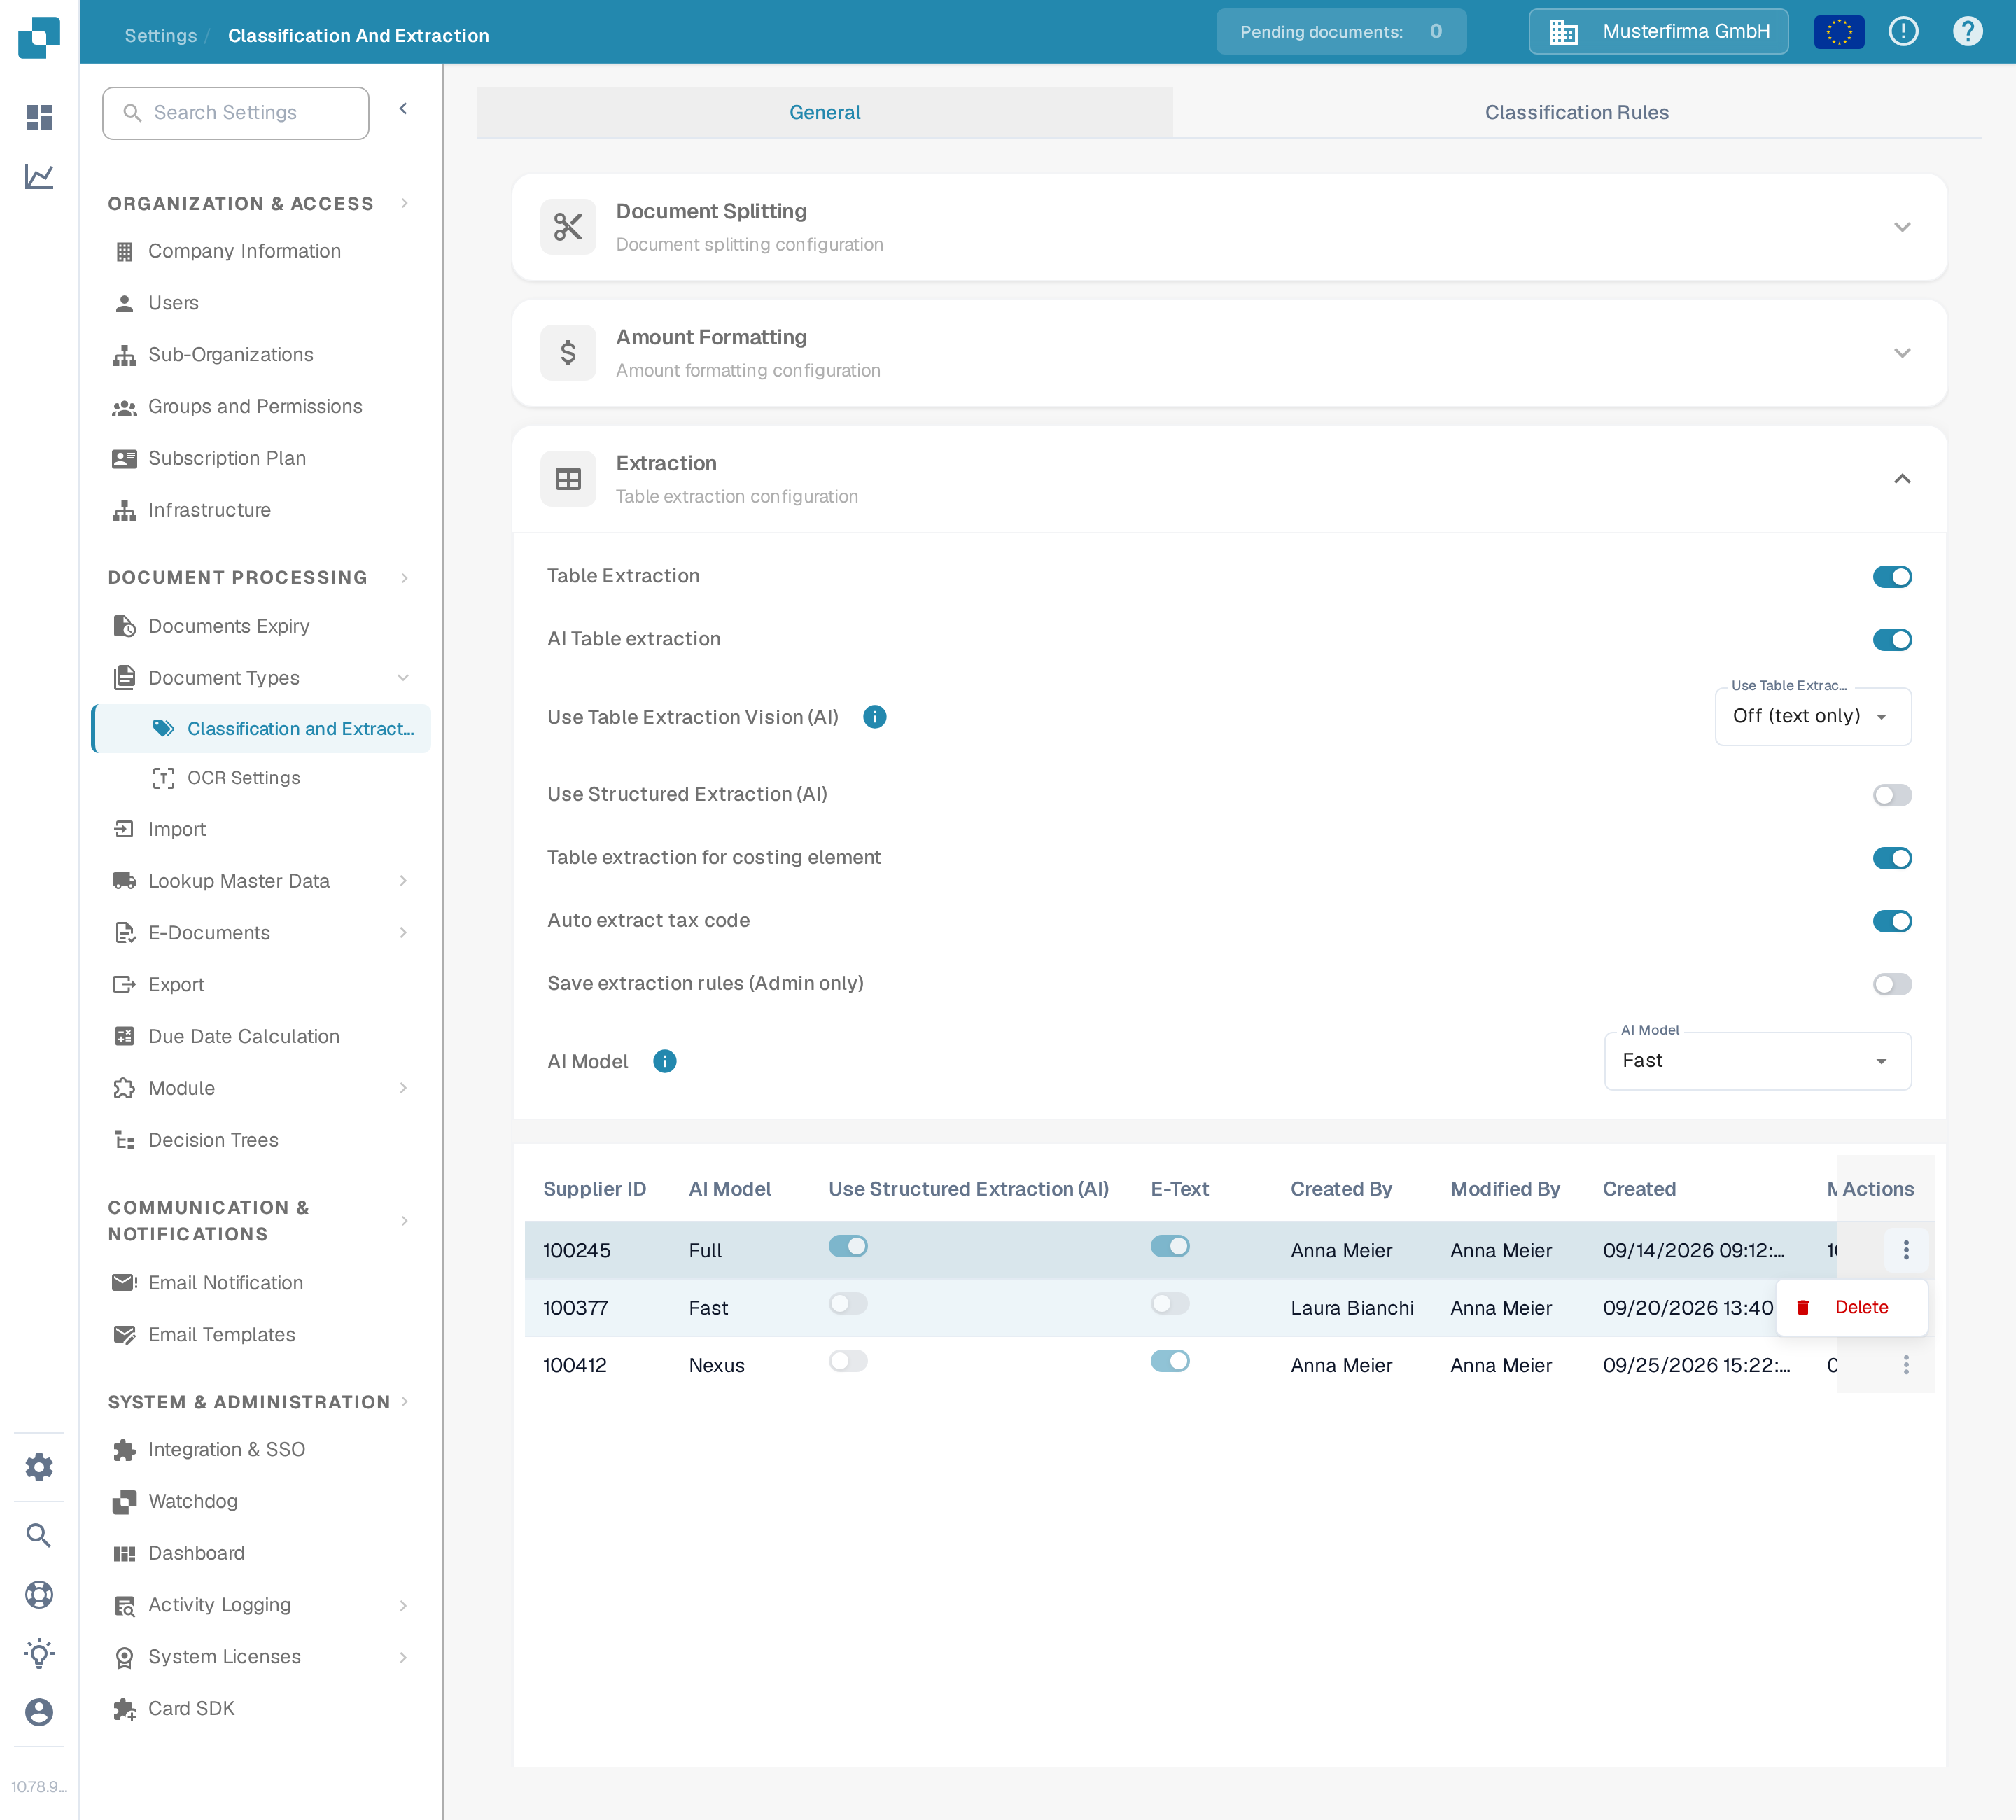Collapse the Extraction section
Viewport: 2016px width, 1820px height.
pos(1902,479)
